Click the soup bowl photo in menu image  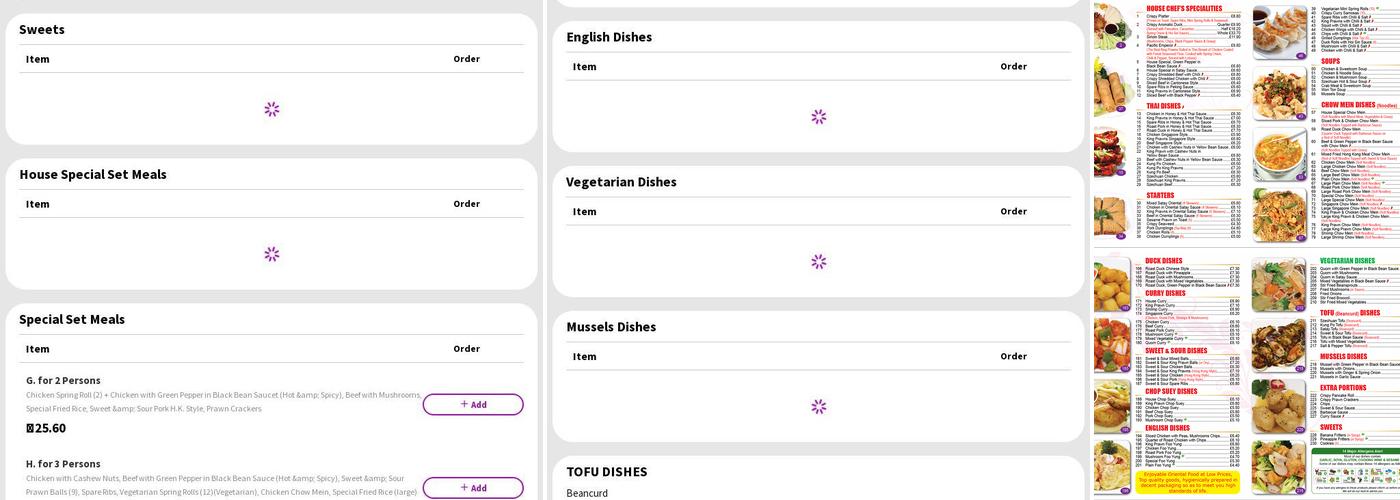1279,153
